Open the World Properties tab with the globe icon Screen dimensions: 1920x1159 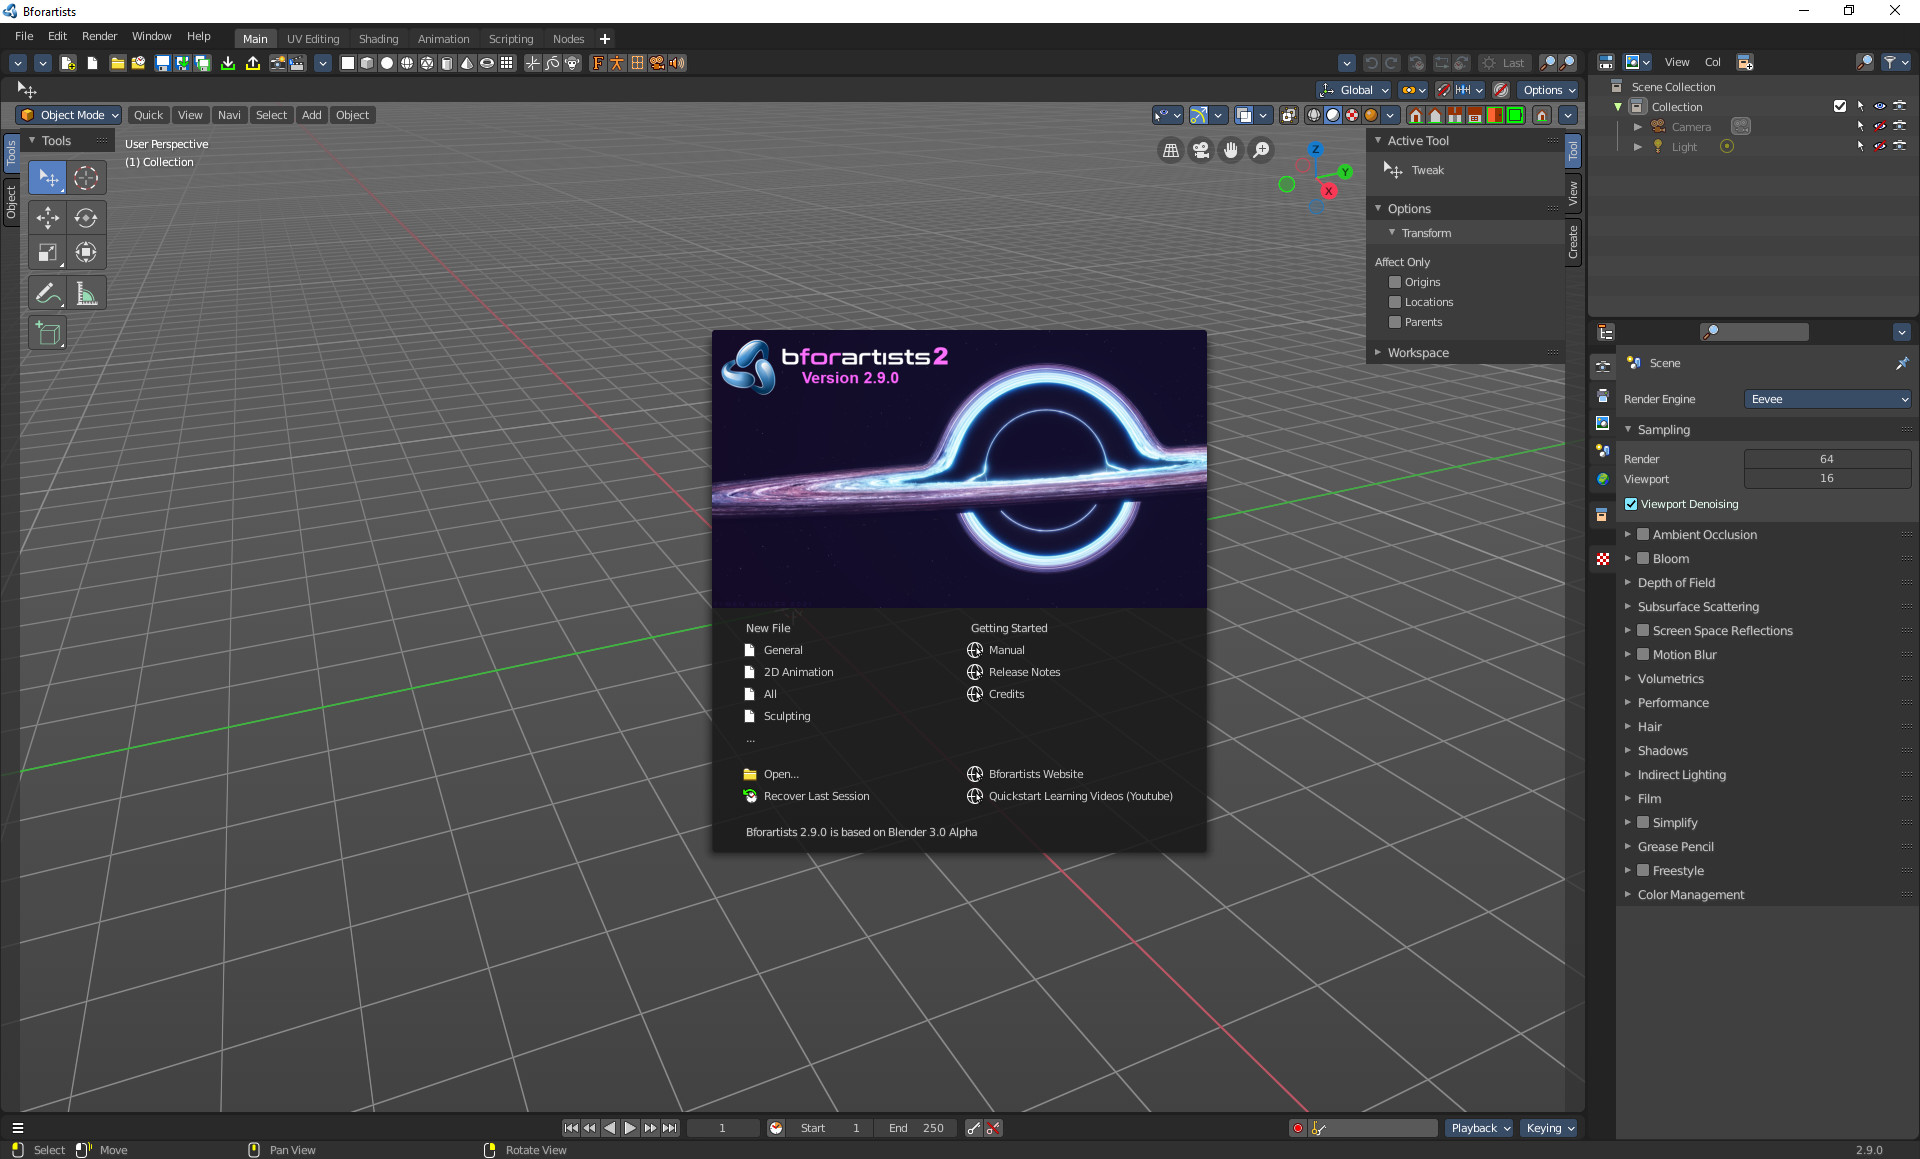pyautogui.click(x=1602, y=478)
